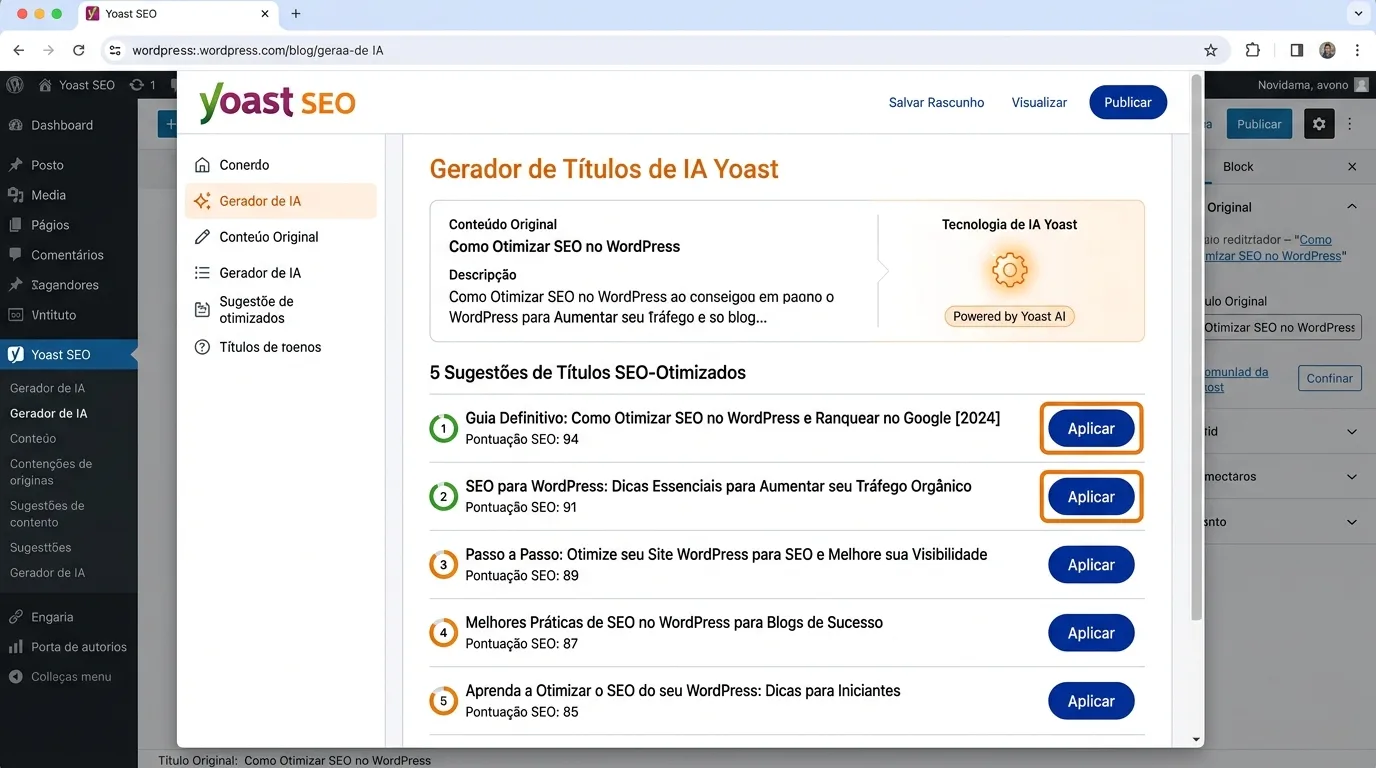Click the Visualizar link
1376x768 pixels.
pos(1039,102)
